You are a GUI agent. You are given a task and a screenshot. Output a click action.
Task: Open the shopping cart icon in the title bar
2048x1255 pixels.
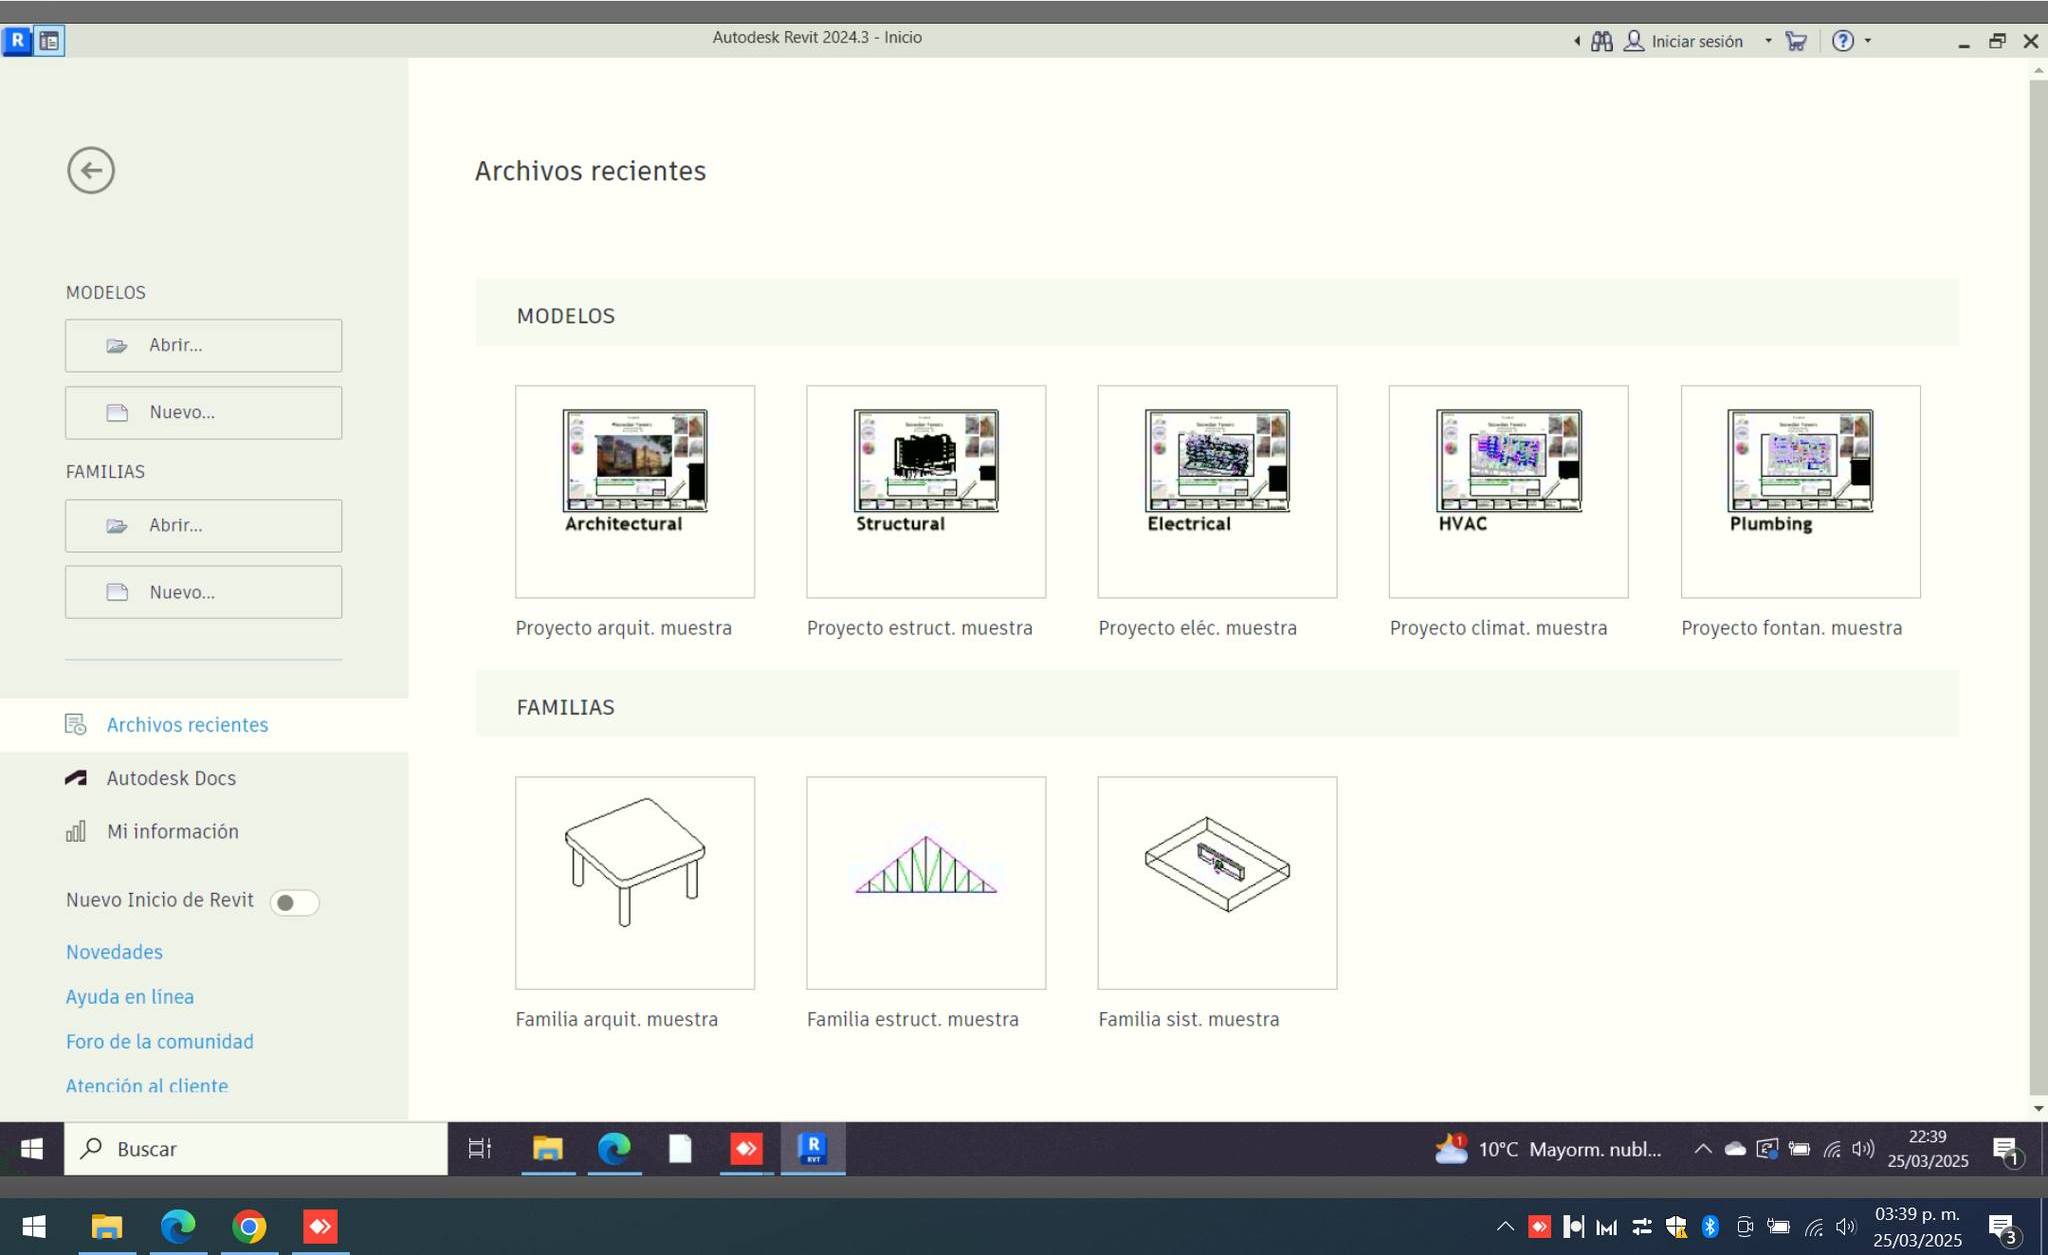[1796, 41]
